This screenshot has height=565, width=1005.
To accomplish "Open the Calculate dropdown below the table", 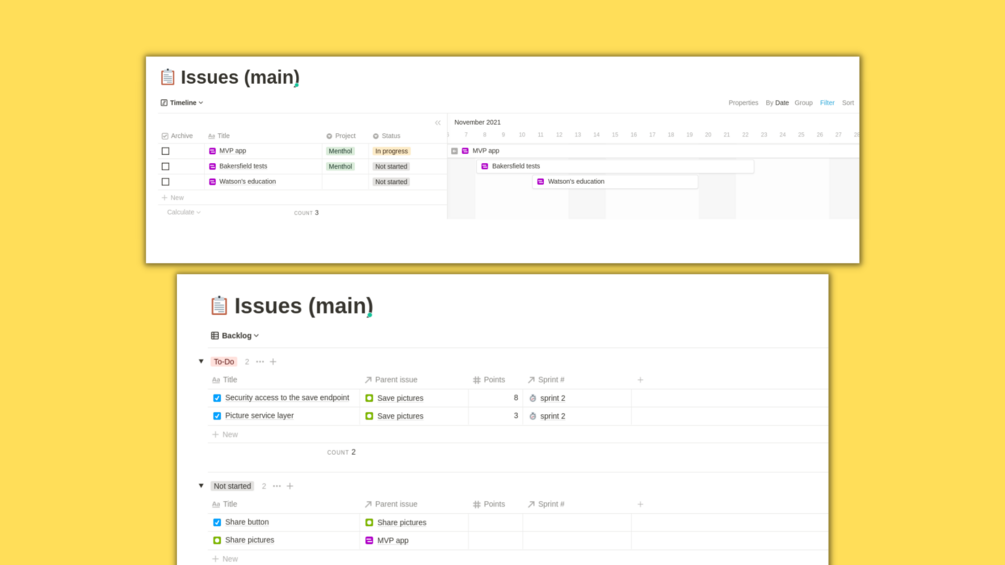I will tap(183, 212).
